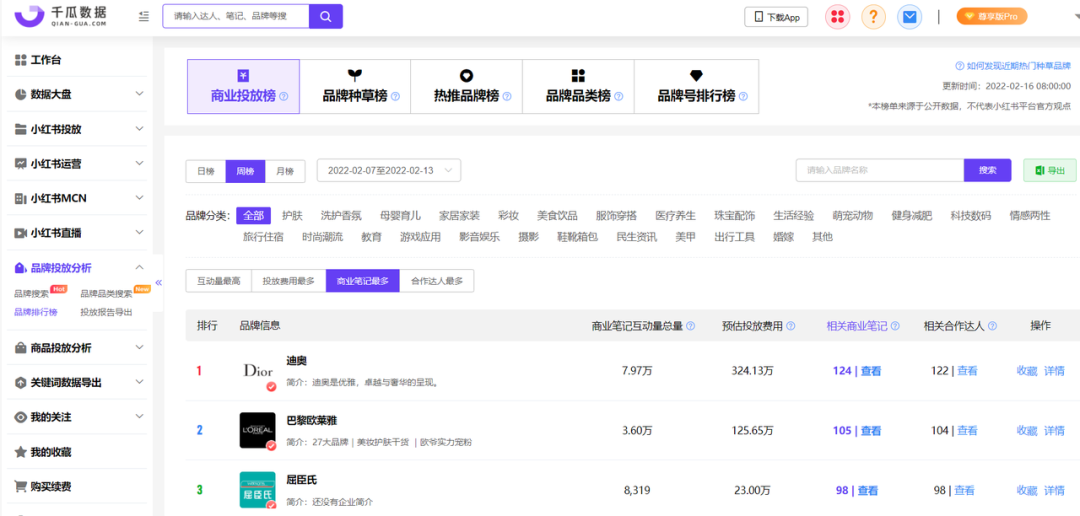The width and height of the screenshot is (1080, 516).
Task: Open 品牌搜索 sidebar link
Action: pos(32,293)
